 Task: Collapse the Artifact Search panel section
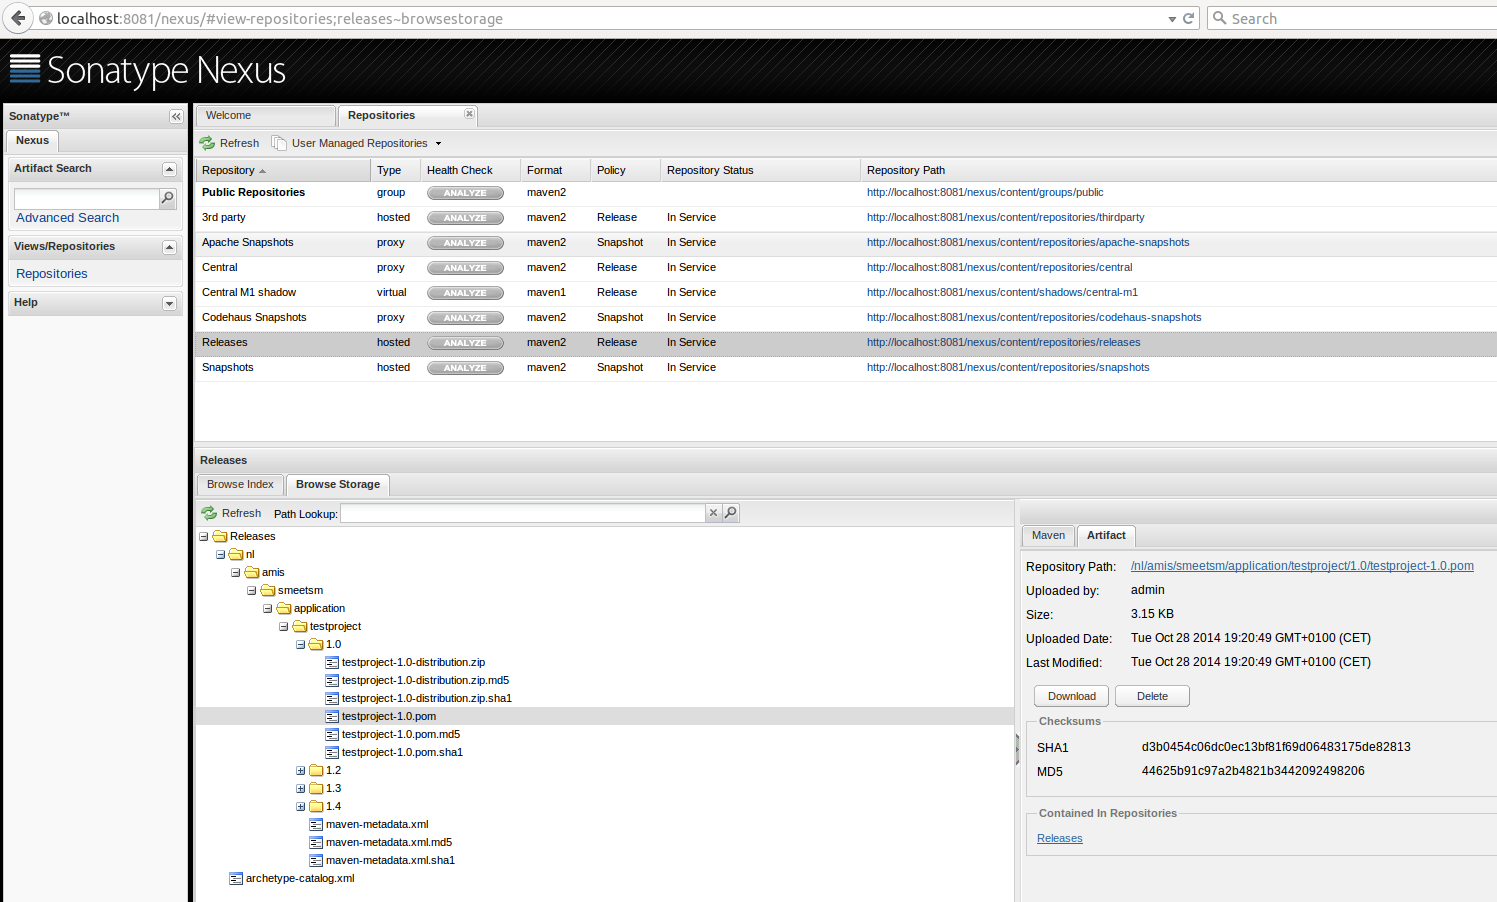click(x=169, y=169)
